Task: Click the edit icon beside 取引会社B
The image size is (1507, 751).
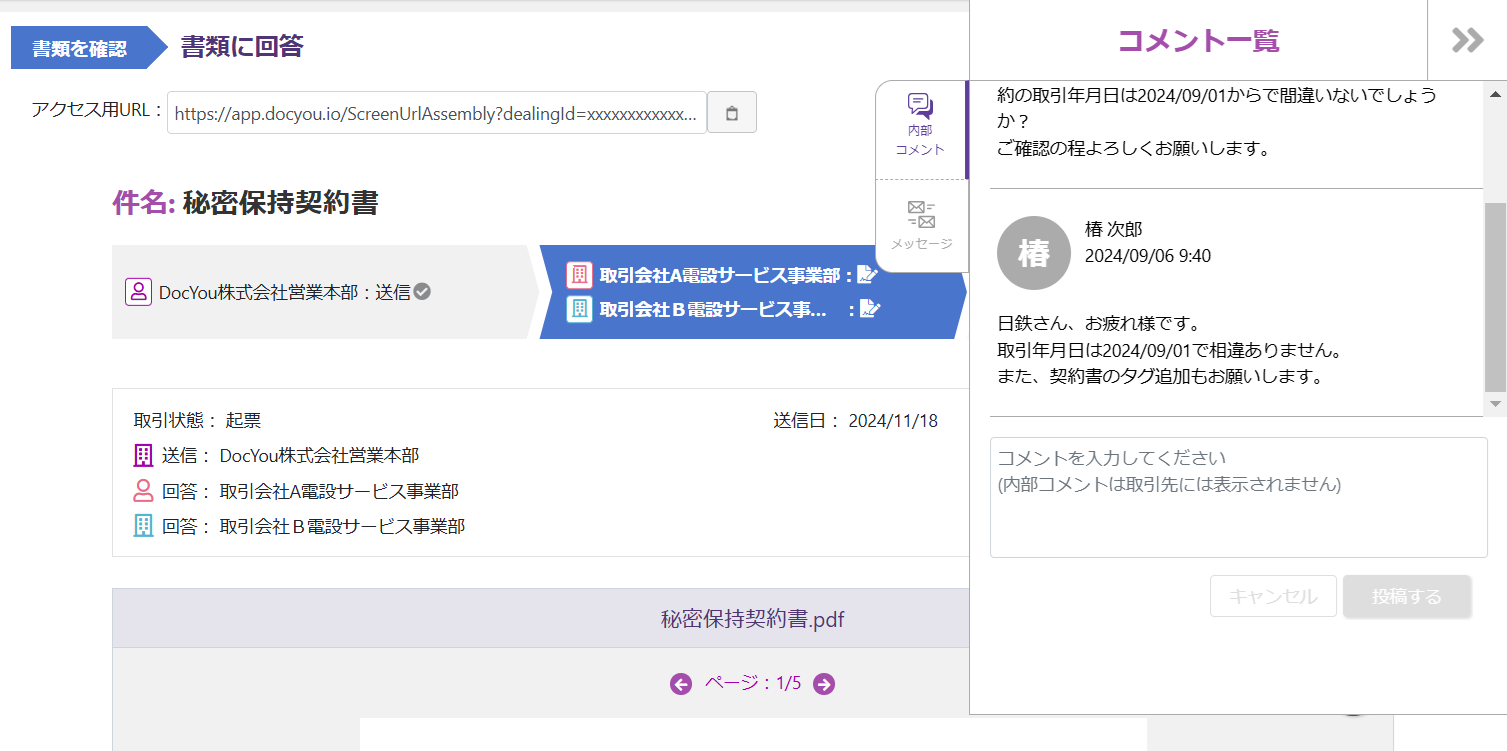Action: click(870, 309)
